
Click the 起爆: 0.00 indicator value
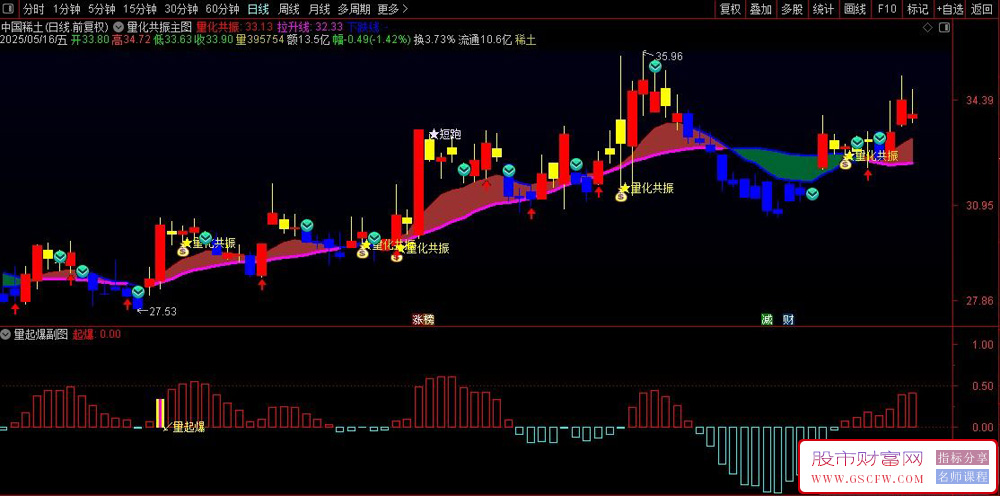96,333
